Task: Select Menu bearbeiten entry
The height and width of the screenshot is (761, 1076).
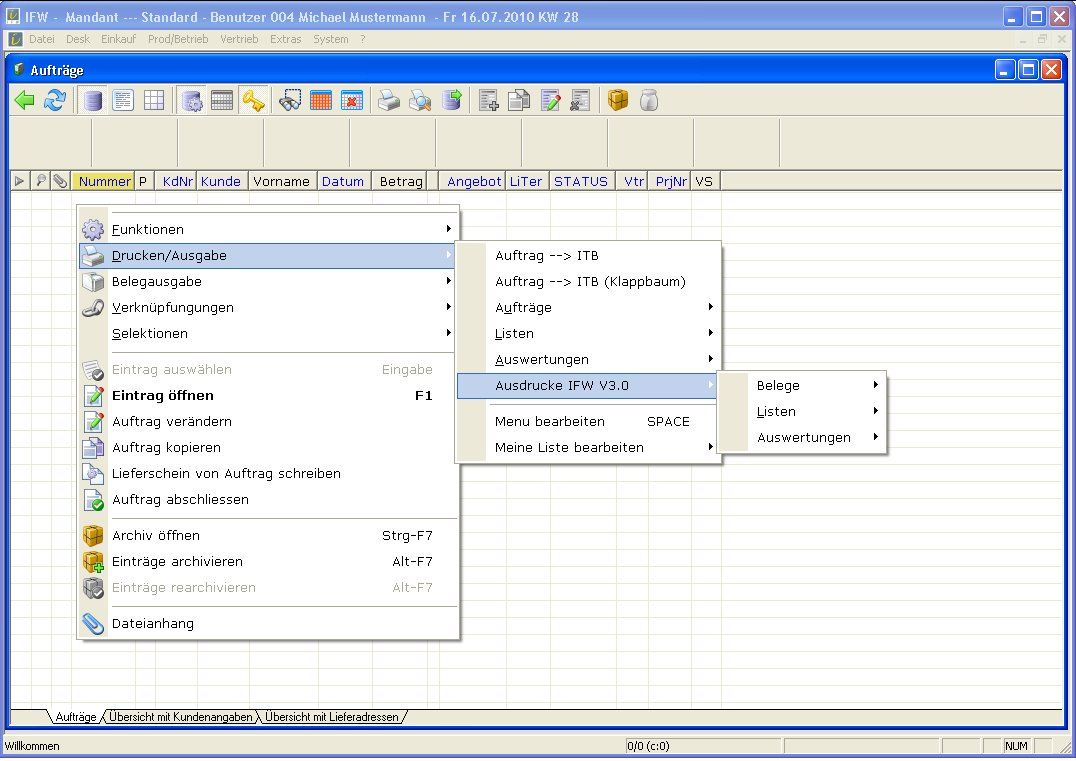Action: tap(550, 421)
